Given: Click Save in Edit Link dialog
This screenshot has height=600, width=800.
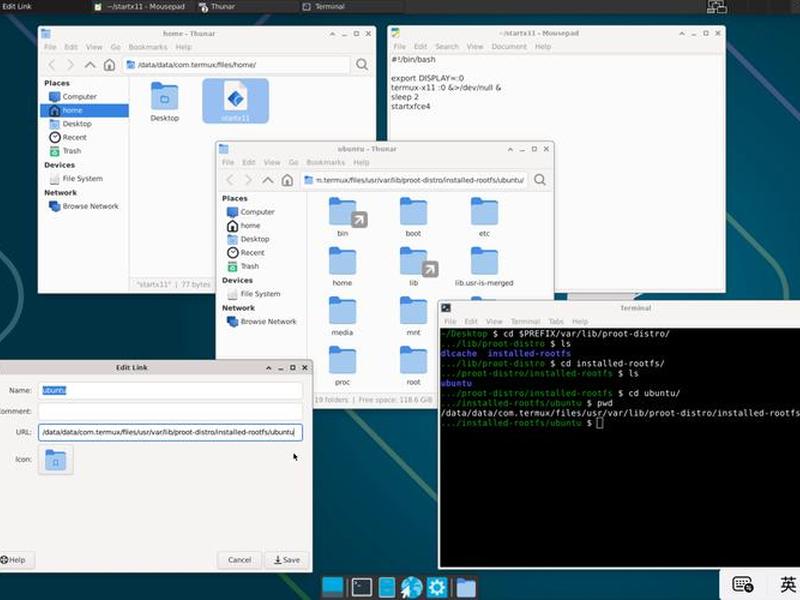Looking at the screenshot, I should (x=286, y=560).
